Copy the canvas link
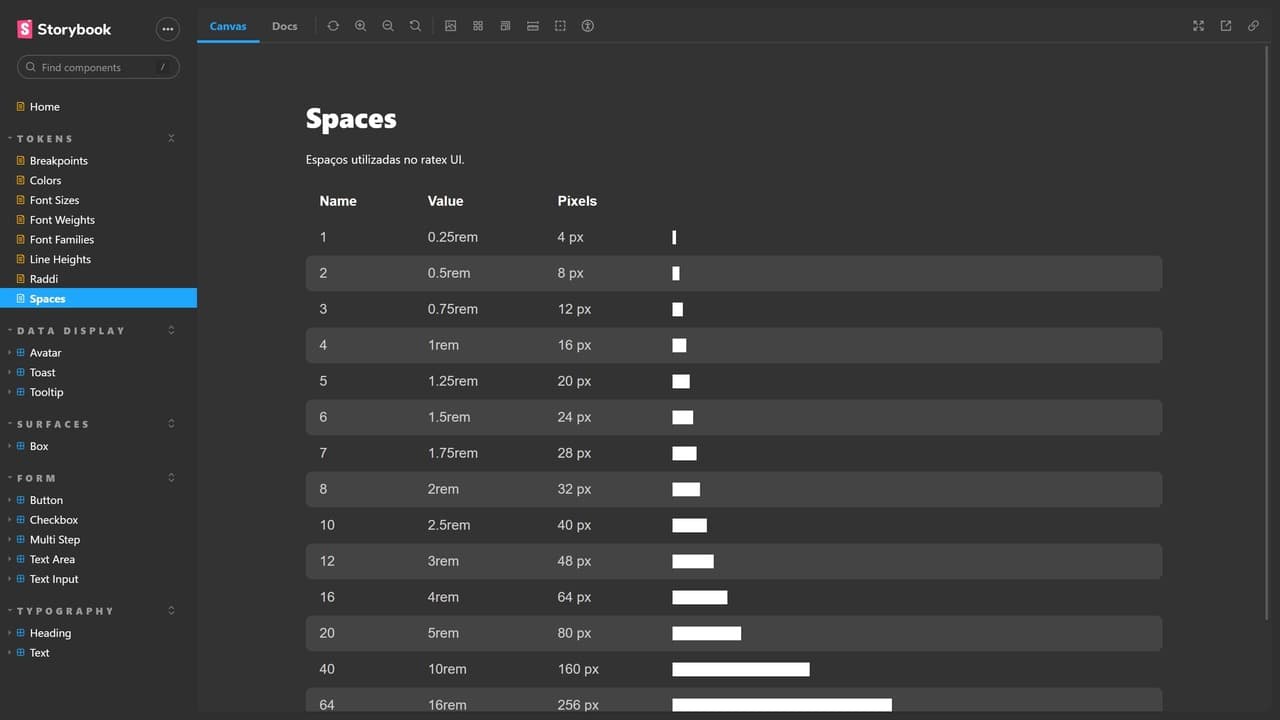 pos(1253,26)
